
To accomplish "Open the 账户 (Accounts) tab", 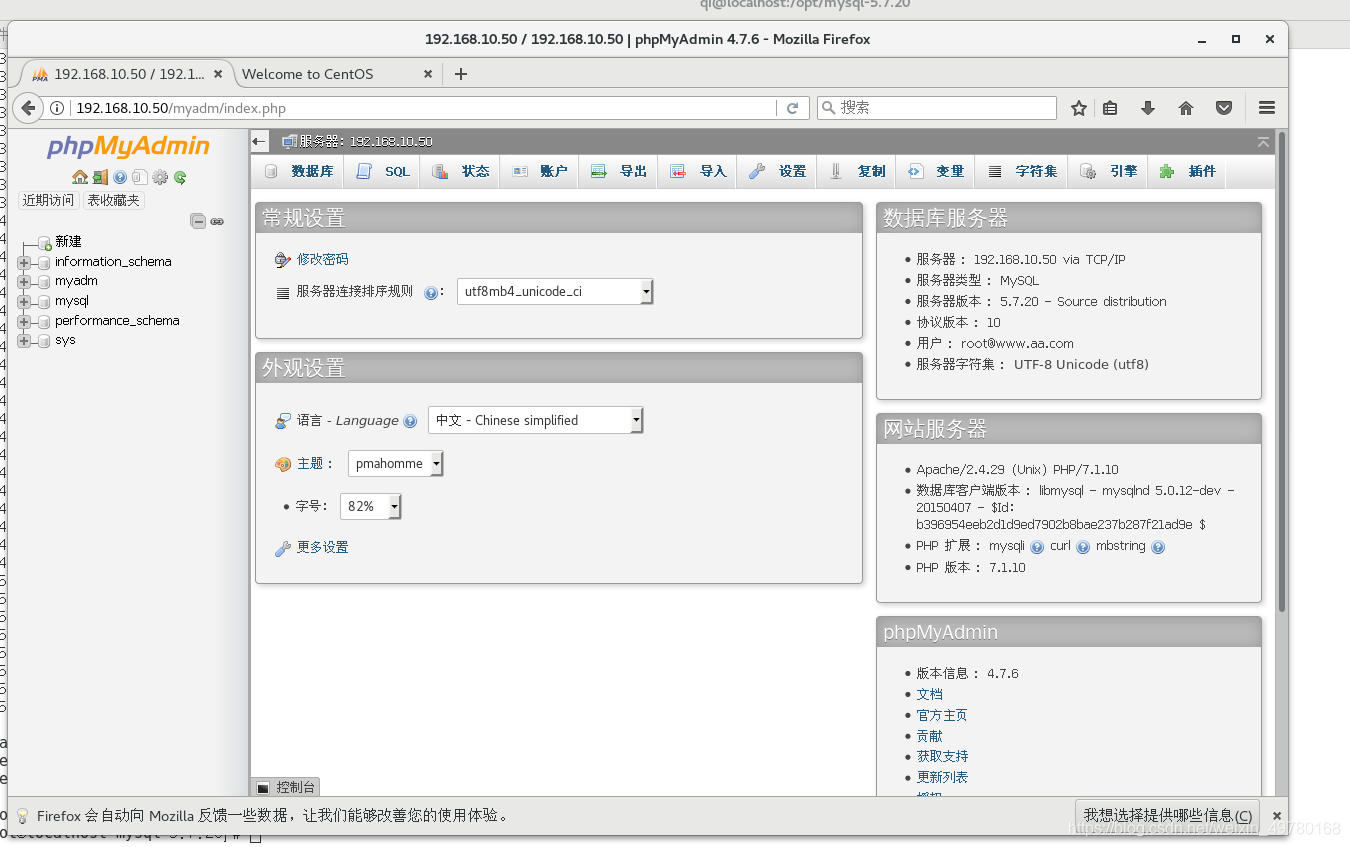I will [x=540, y=172].
